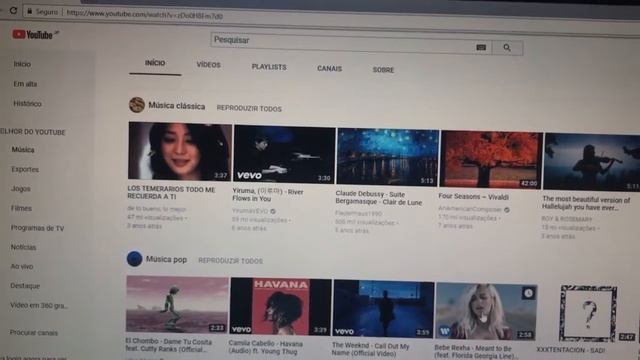Open the Música clássica channel avatar

[x=137, y=105]
